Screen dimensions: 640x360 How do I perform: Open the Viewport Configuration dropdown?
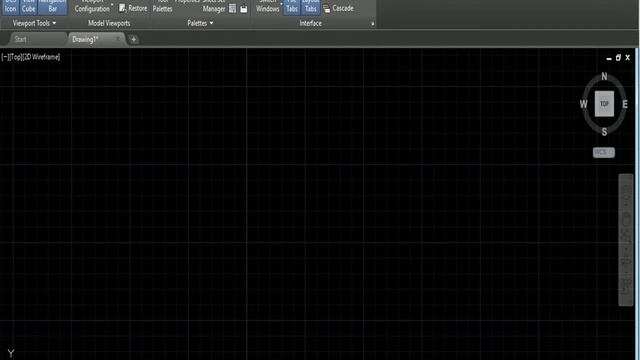(x=93, y=7)
